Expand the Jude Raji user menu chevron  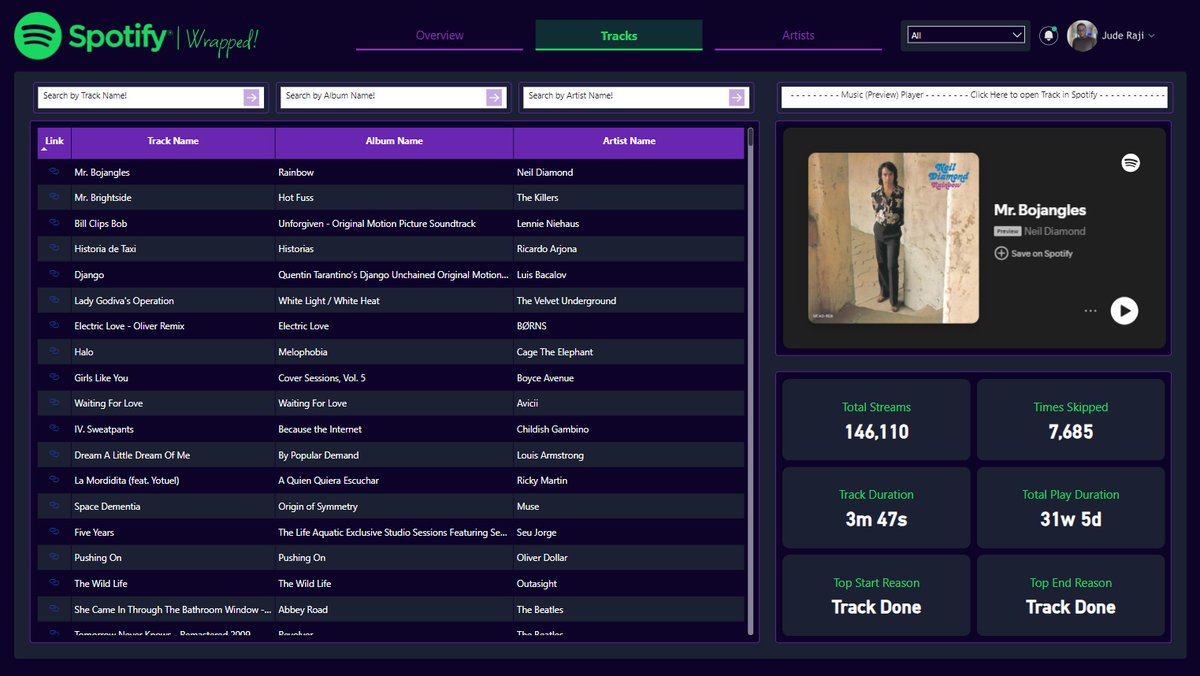coord(1152,36)
